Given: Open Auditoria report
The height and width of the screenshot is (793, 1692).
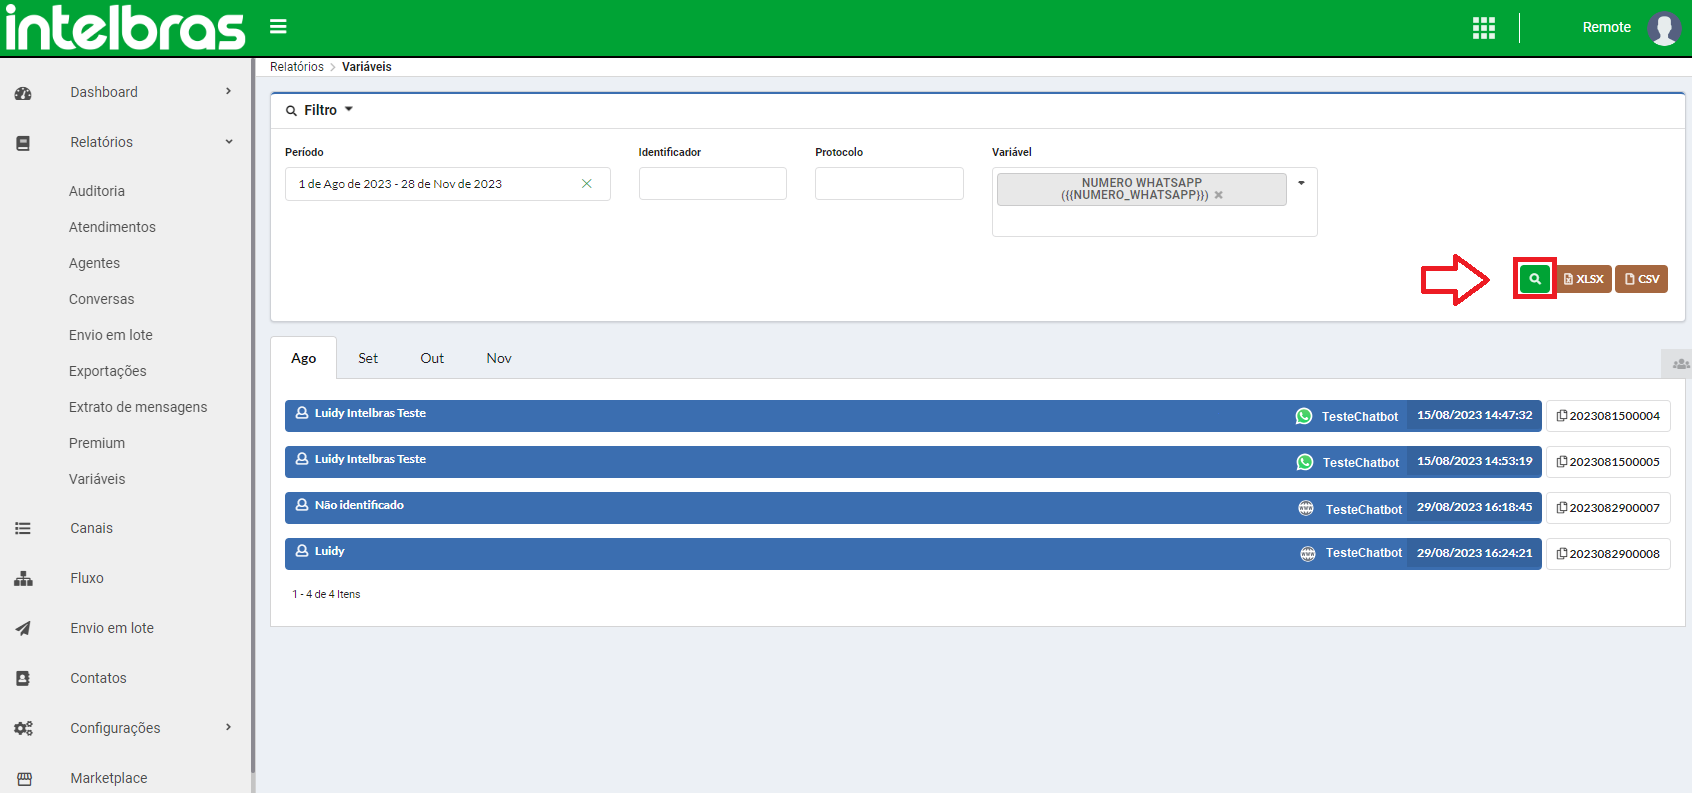Looking at the screenshot, I should tap(97, 191).
